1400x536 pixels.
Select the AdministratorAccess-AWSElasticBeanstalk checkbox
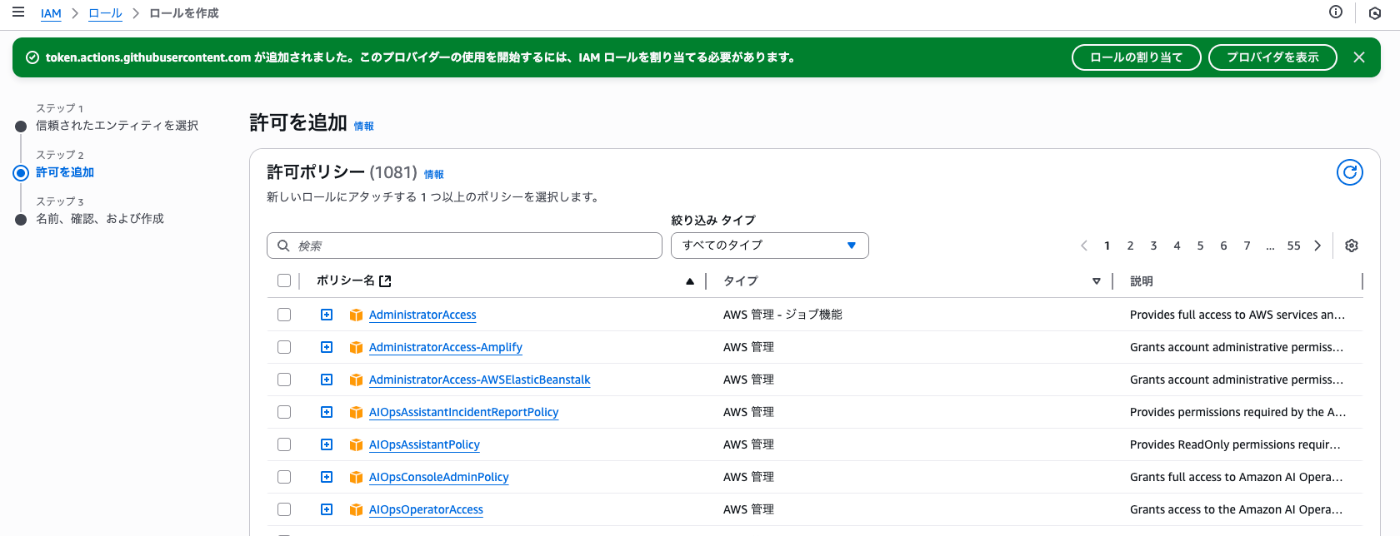[x=284, y=380]
